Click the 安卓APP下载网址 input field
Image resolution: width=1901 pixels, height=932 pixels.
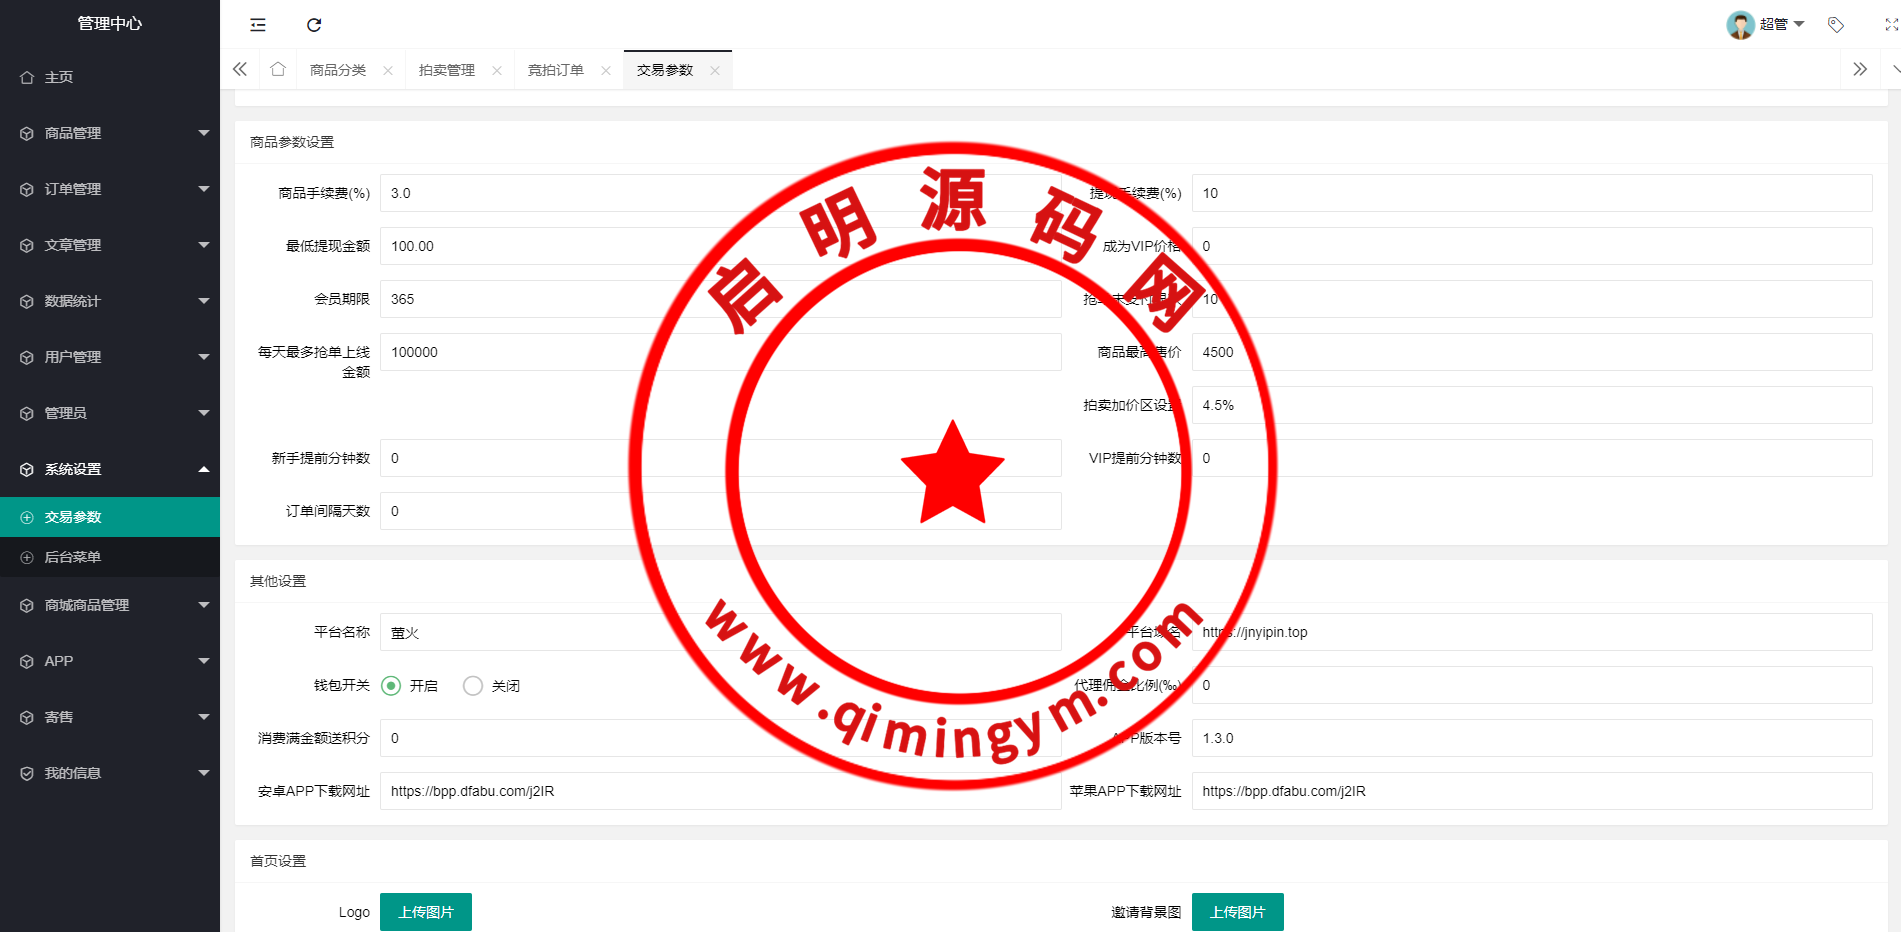click(720, 791)
